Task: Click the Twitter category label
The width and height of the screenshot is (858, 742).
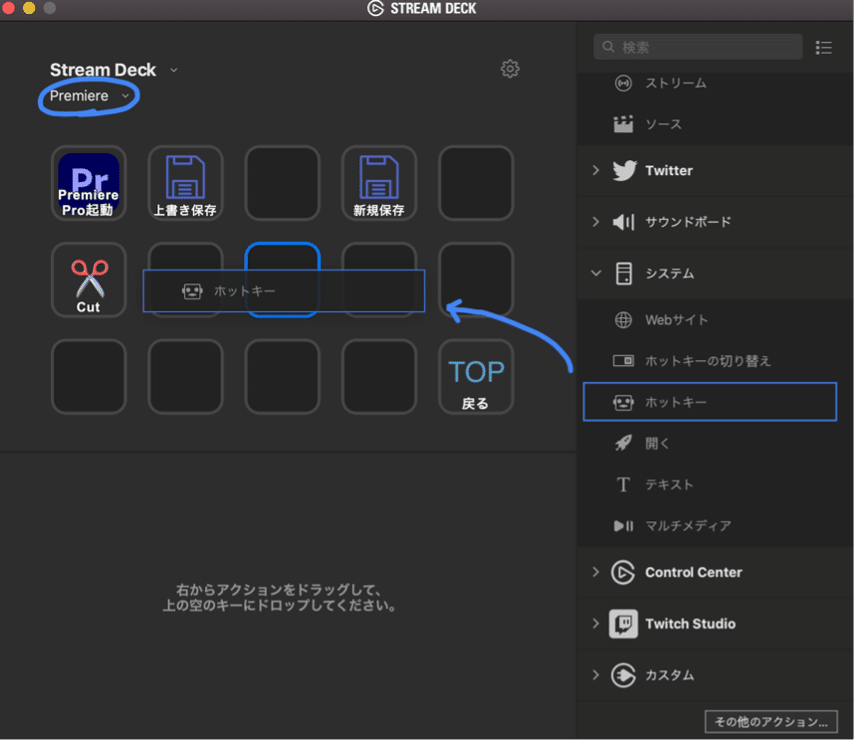Action: click(669, 171)
